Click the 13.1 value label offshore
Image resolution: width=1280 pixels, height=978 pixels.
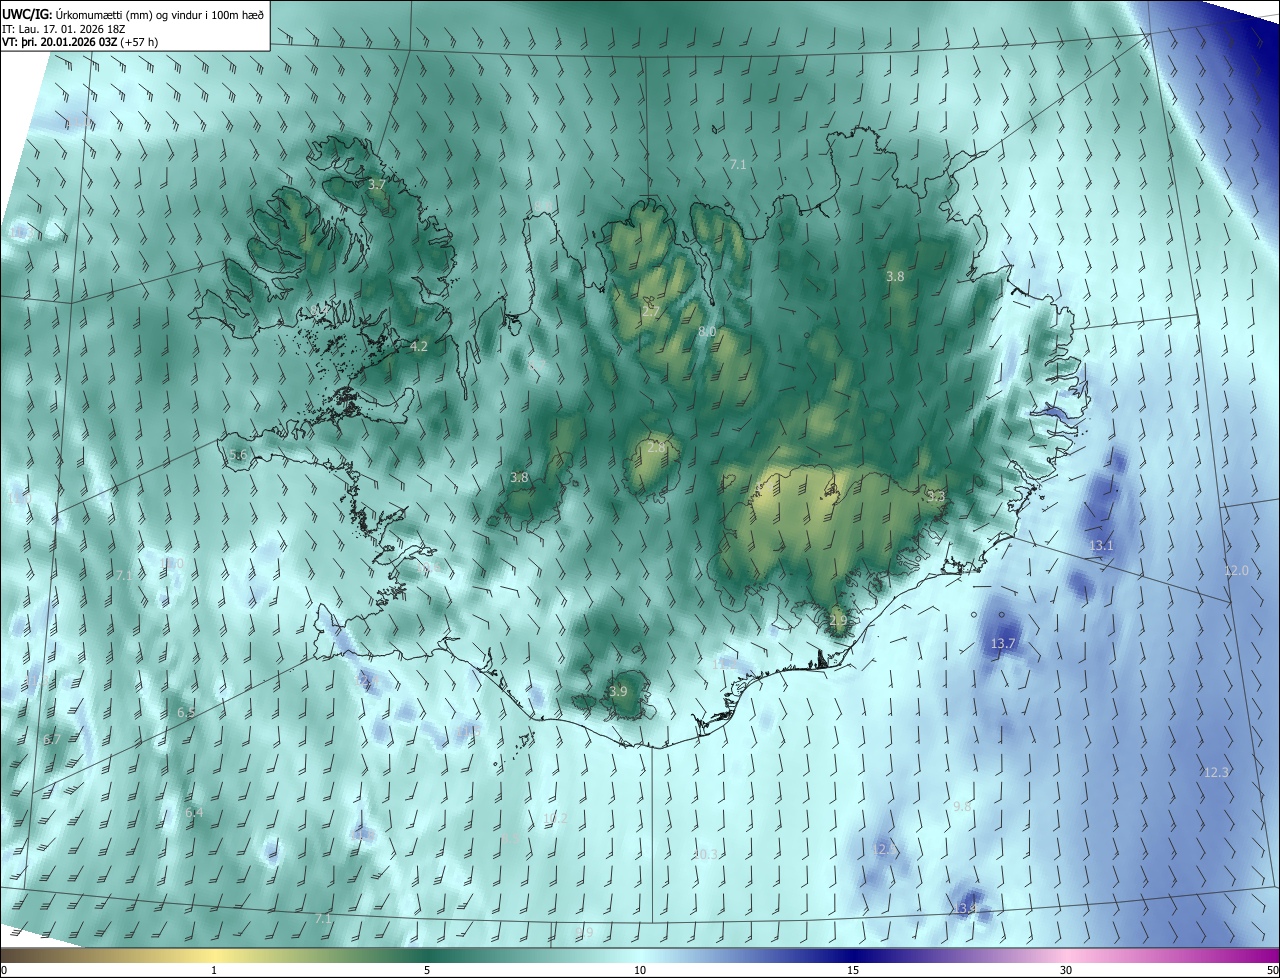click(x=1101, y=546)
